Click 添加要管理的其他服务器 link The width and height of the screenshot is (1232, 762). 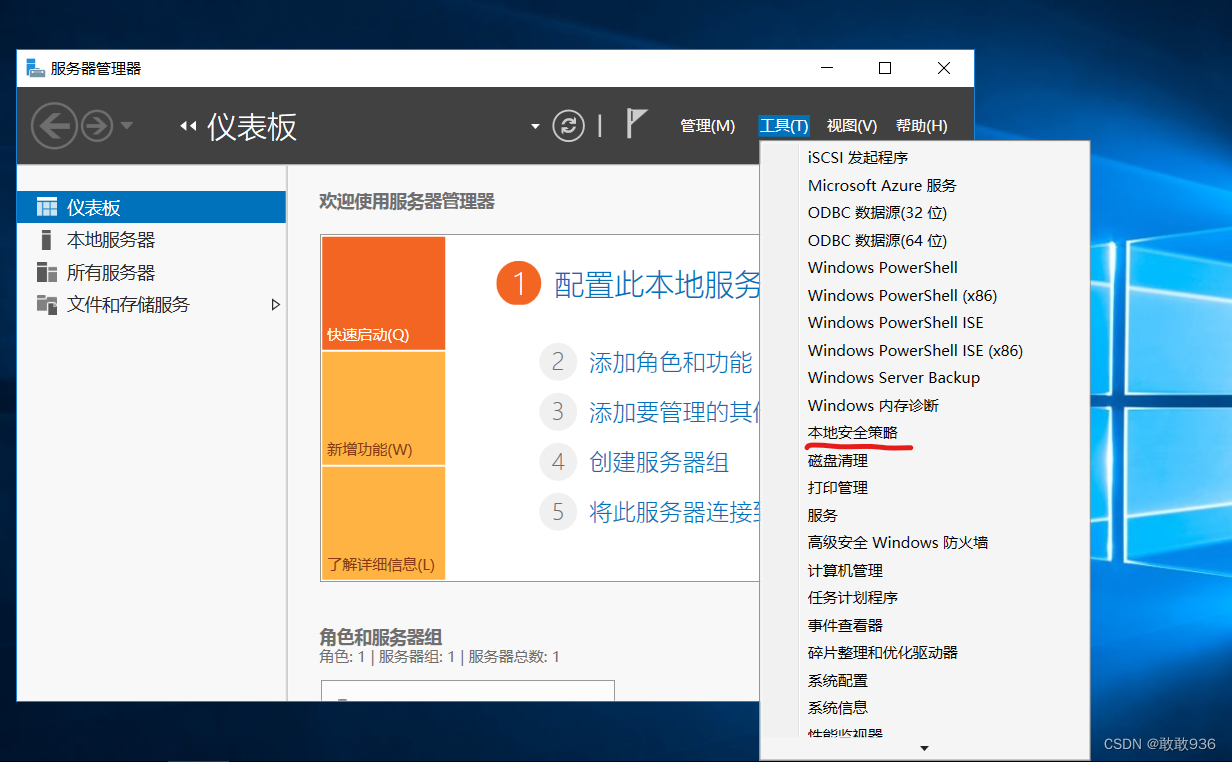tap(675, 412)
